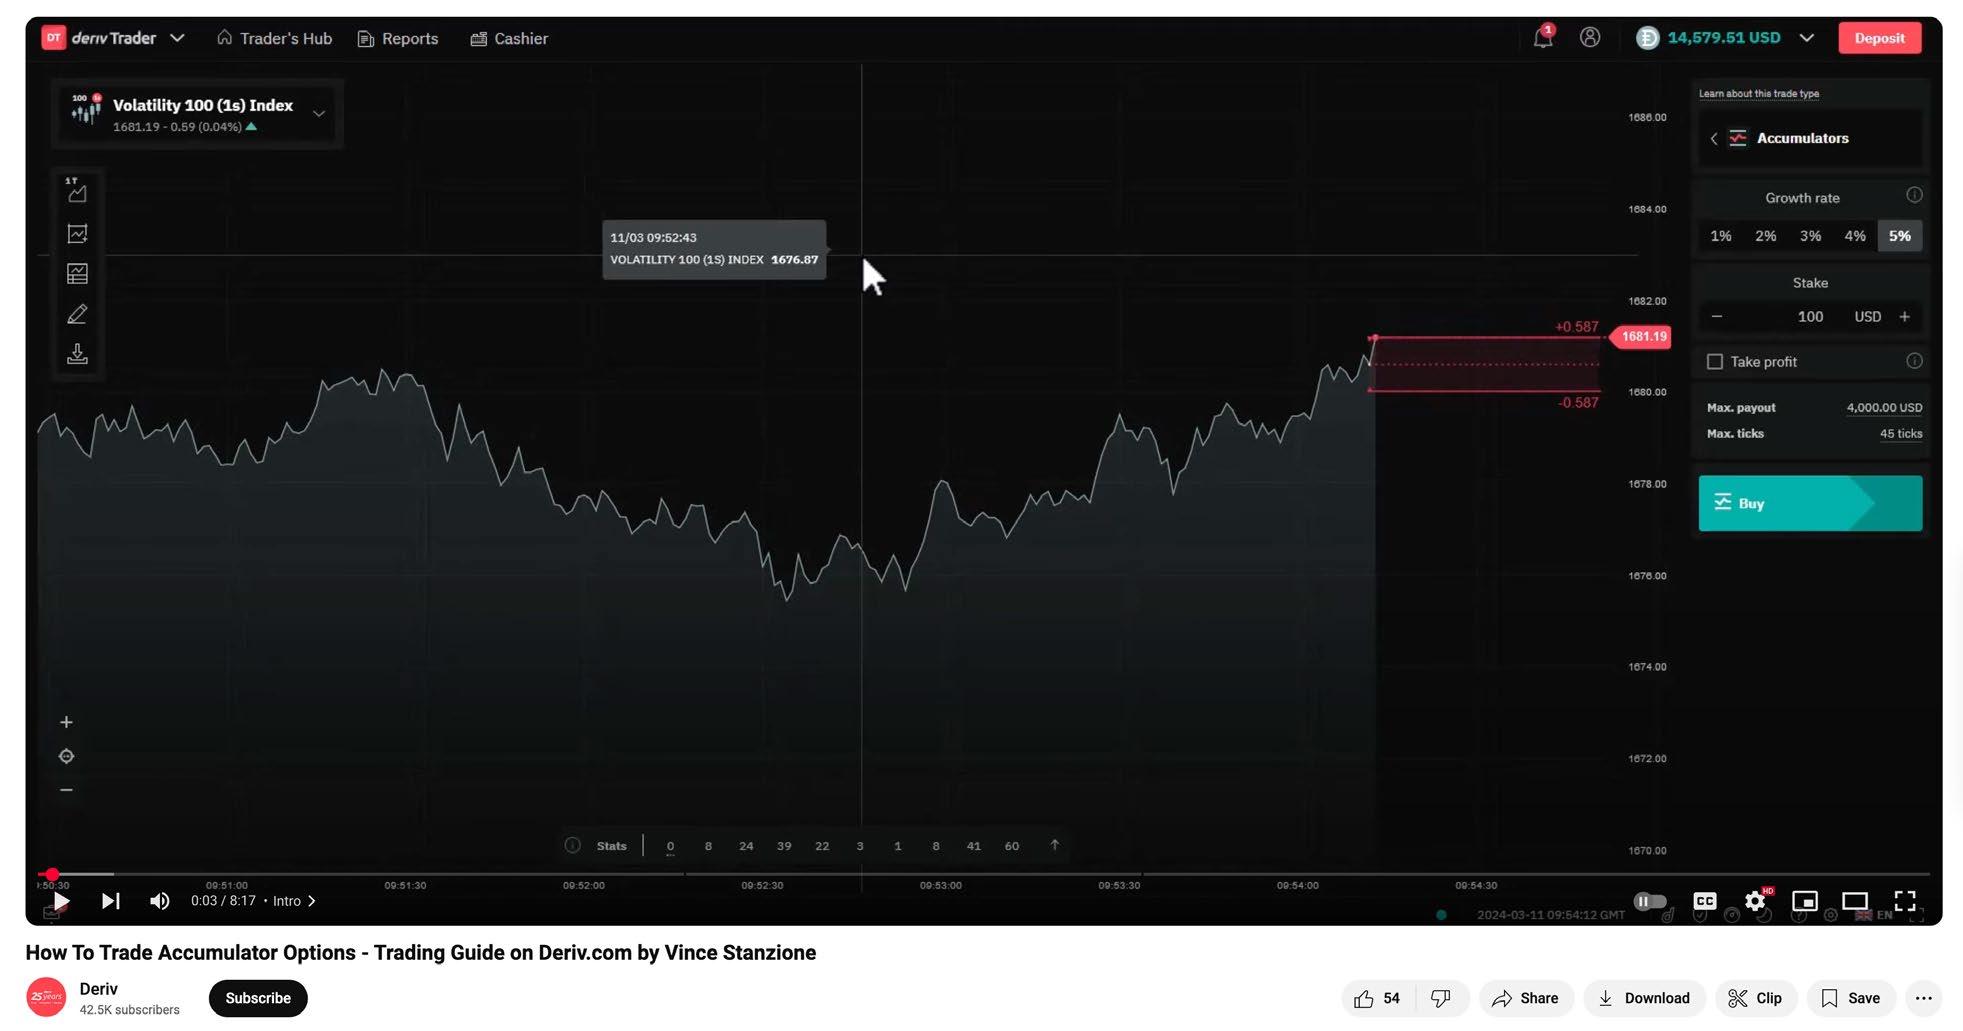Select the 3% growth rate

pos(1811,236)
